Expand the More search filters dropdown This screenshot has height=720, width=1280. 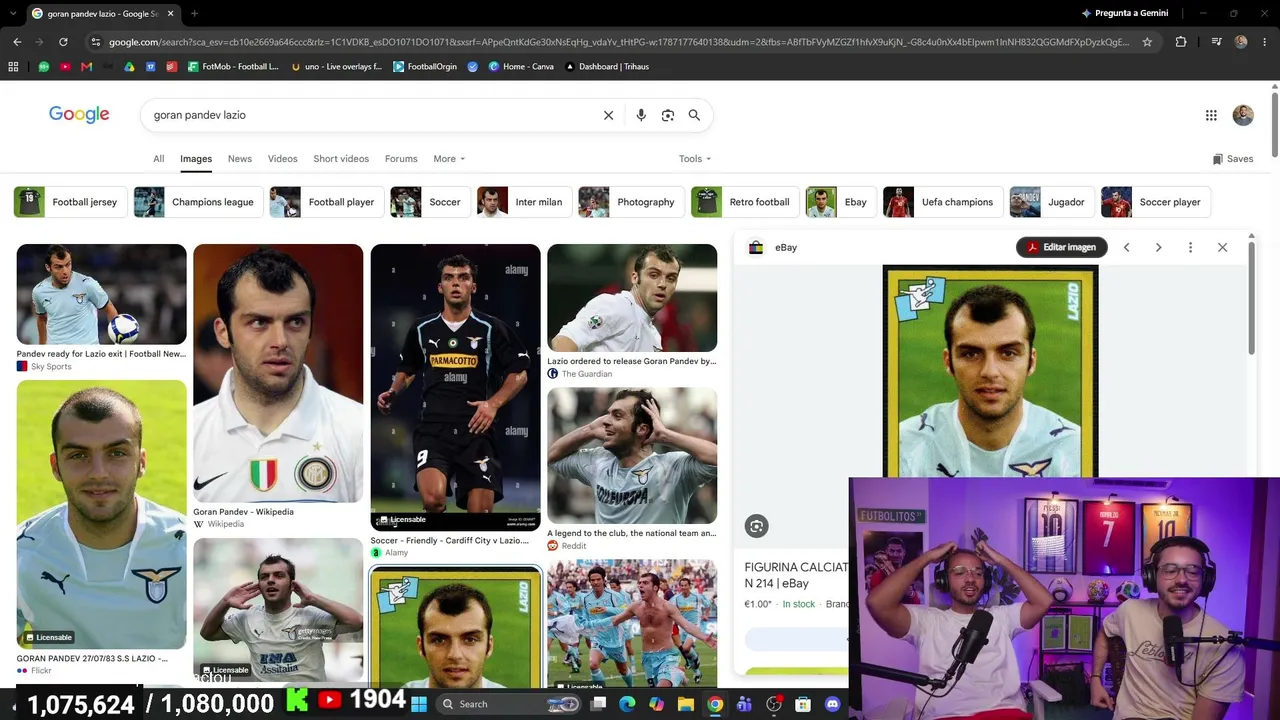(449, 159)
